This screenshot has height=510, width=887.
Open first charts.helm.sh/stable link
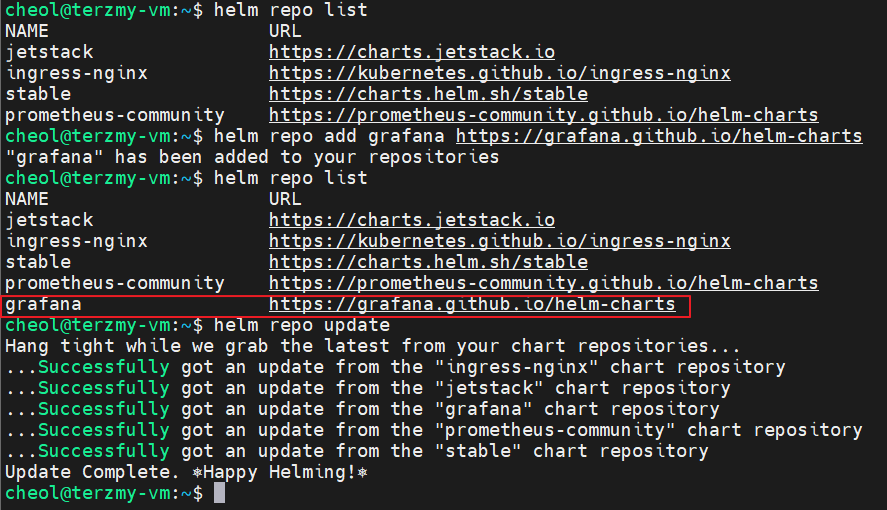pos(428,94)
